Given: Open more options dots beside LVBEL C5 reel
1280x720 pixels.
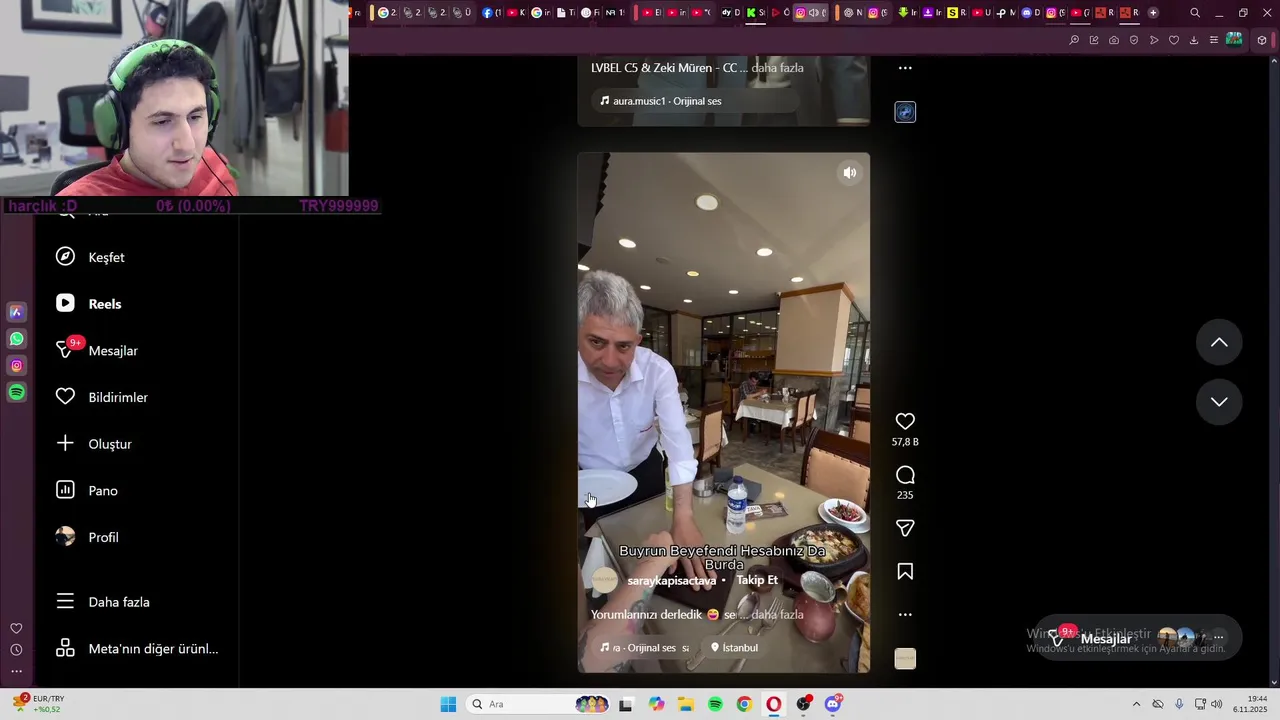Looking at the screenshot, I should click(x=905, y=68).
